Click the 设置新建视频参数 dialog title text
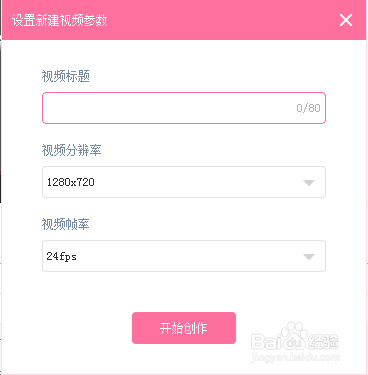 (60, 20)
